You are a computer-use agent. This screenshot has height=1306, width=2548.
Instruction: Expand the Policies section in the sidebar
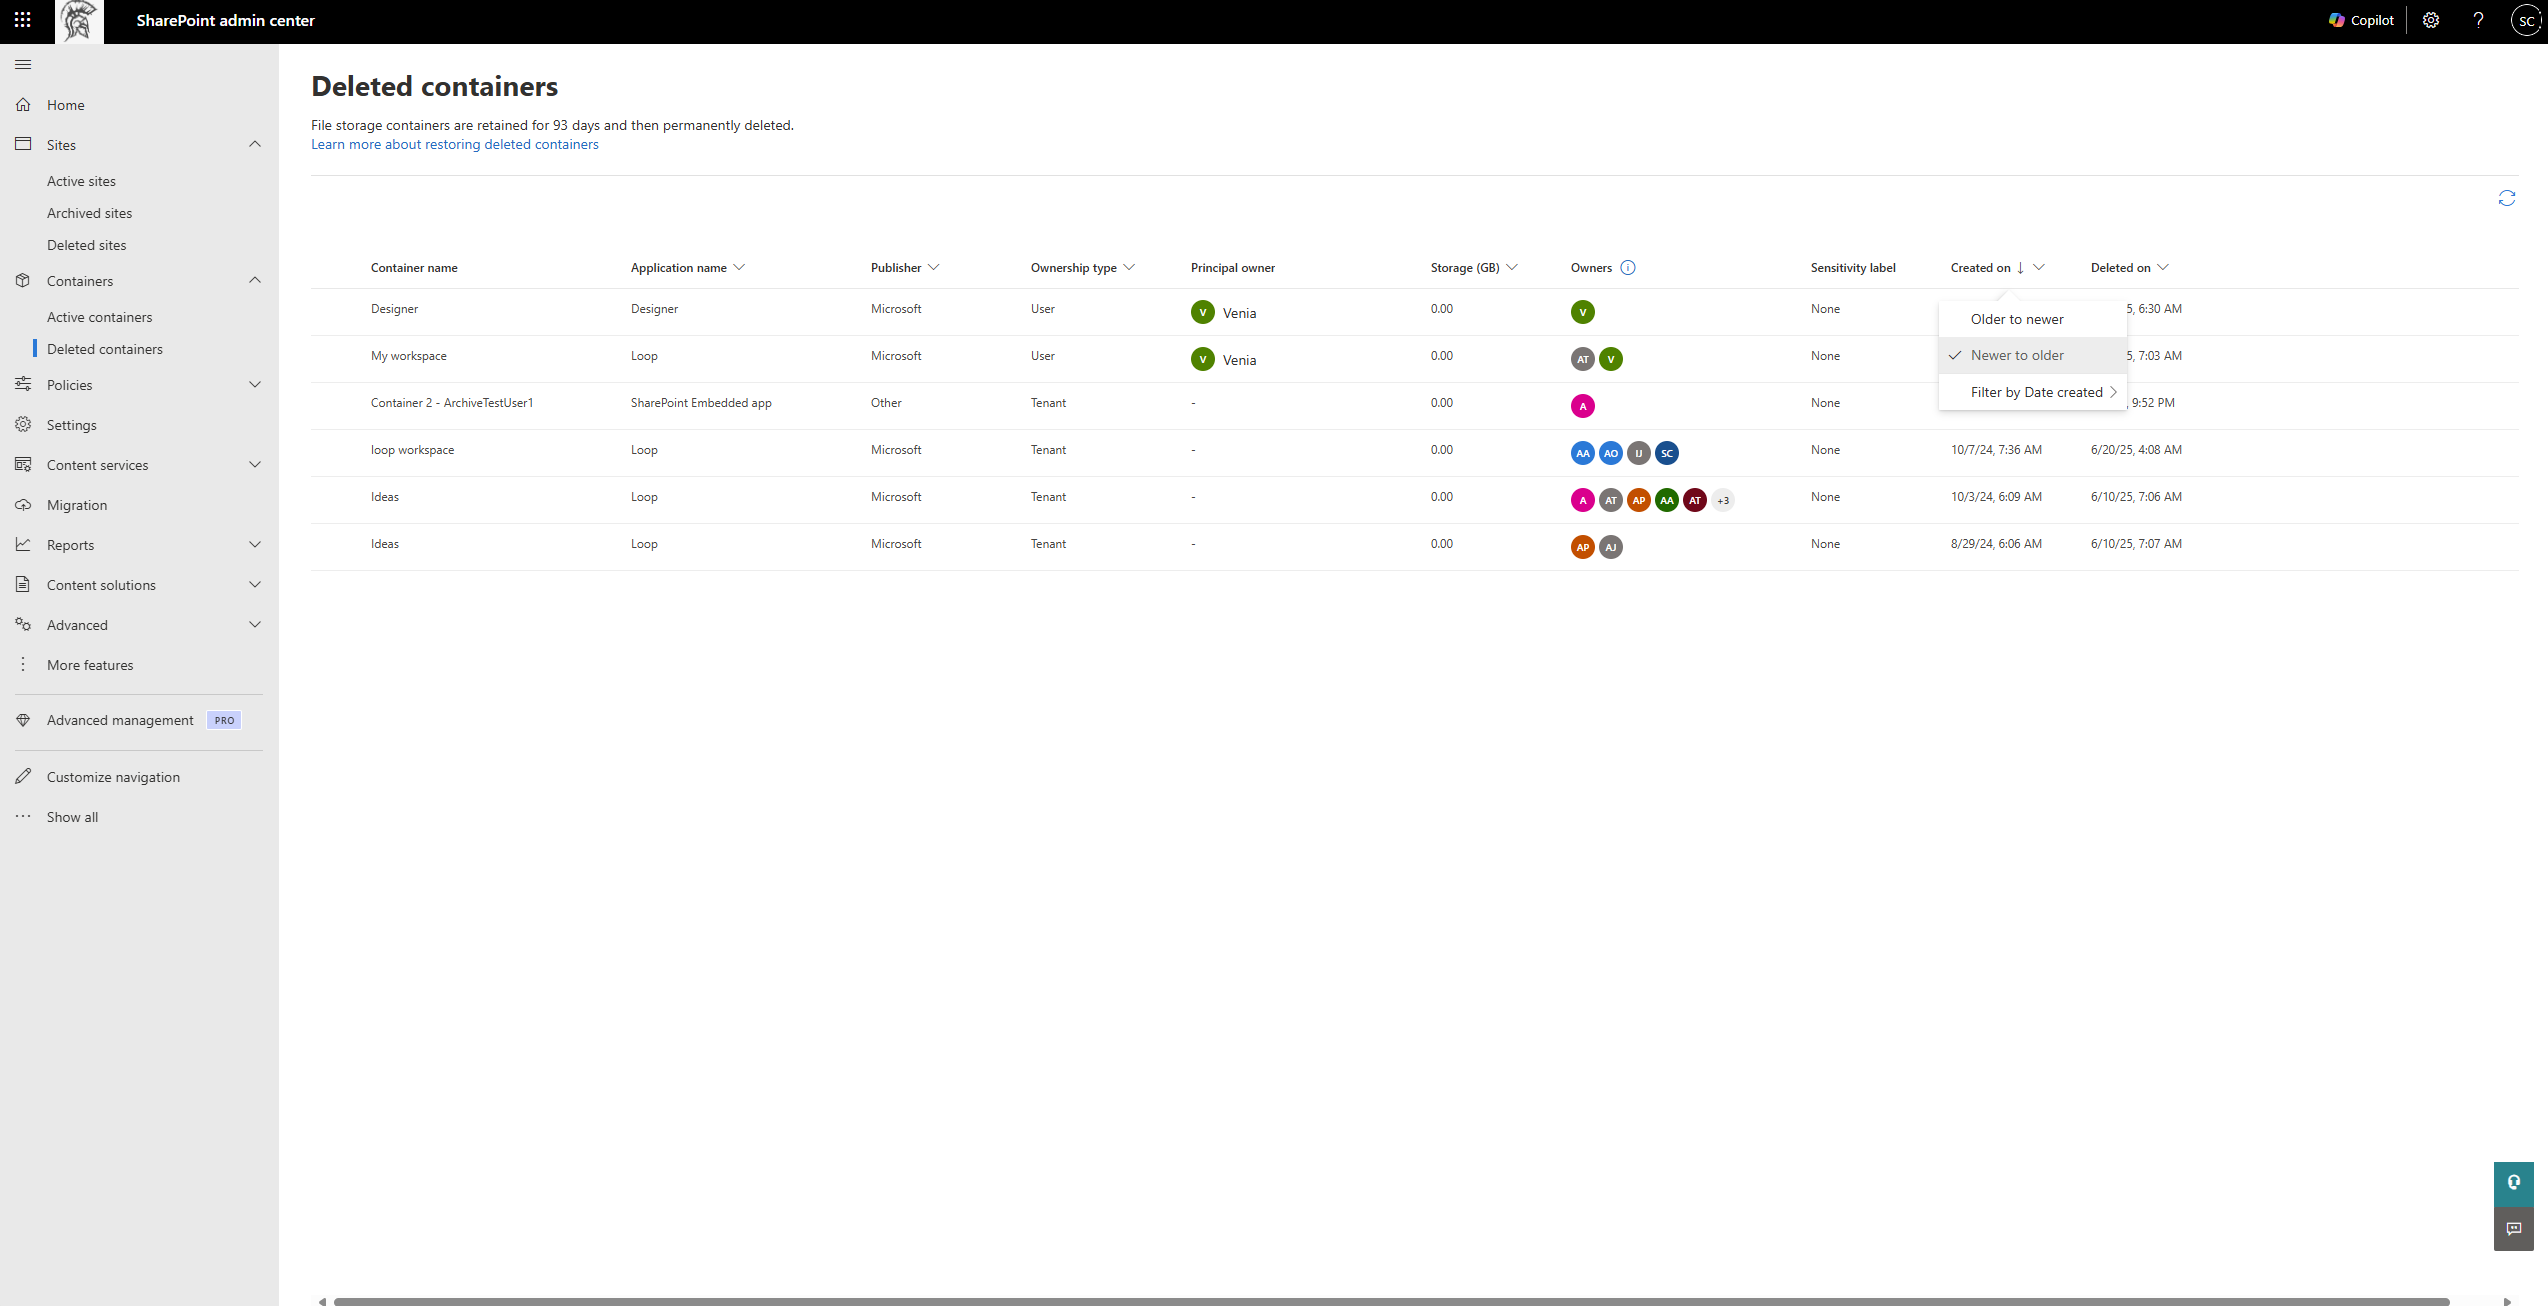coord(255,384)
